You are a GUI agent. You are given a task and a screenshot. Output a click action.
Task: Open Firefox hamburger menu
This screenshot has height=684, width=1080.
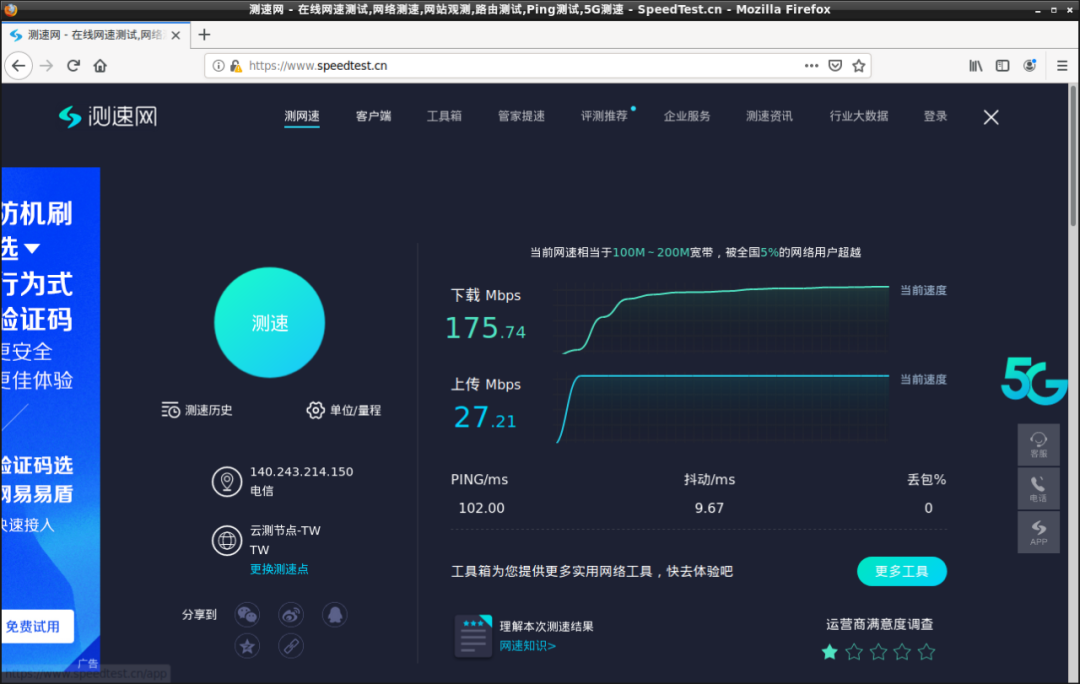click(1061, 65)
